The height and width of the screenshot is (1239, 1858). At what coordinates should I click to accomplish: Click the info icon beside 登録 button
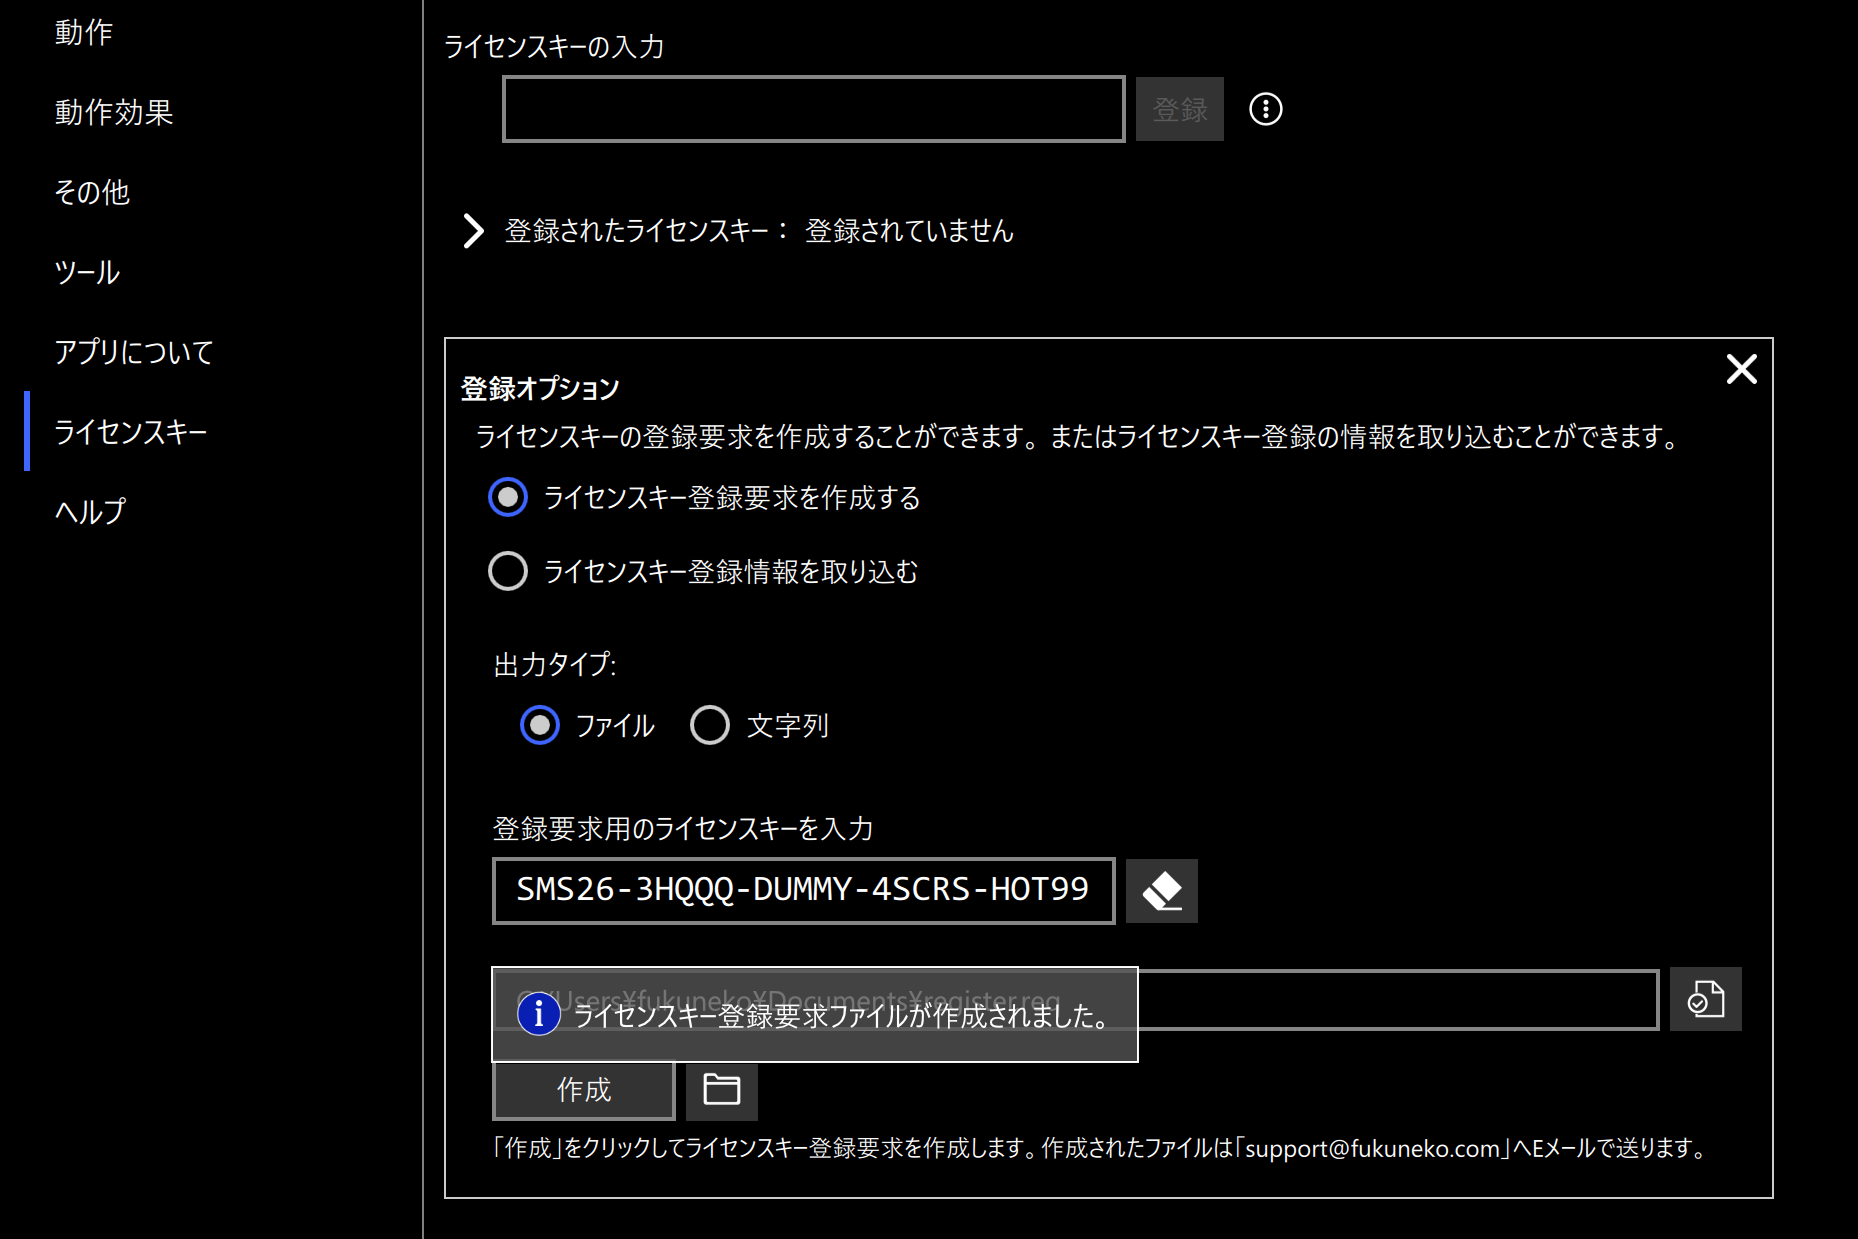[1265, 109]
